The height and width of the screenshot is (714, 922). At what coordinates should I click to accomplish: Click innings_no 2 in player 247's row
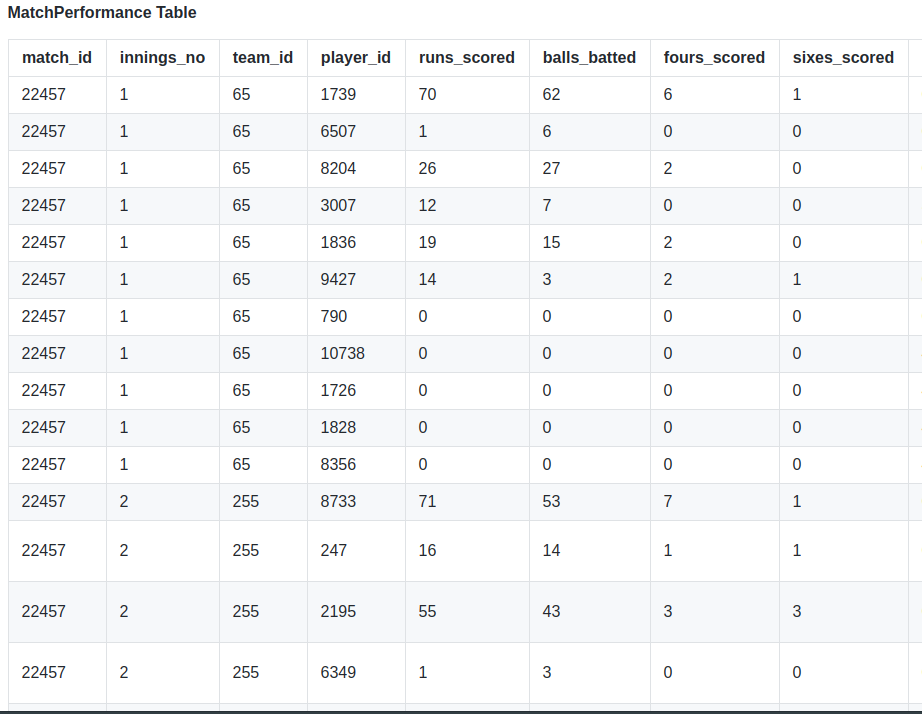[x=123, y=551]
